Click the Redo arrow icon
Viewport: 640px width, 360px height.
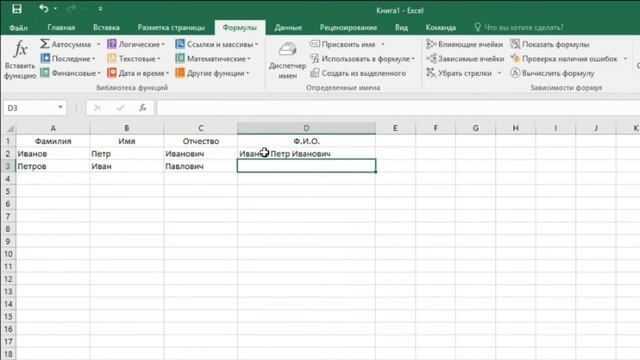click(x=71, y=9)
